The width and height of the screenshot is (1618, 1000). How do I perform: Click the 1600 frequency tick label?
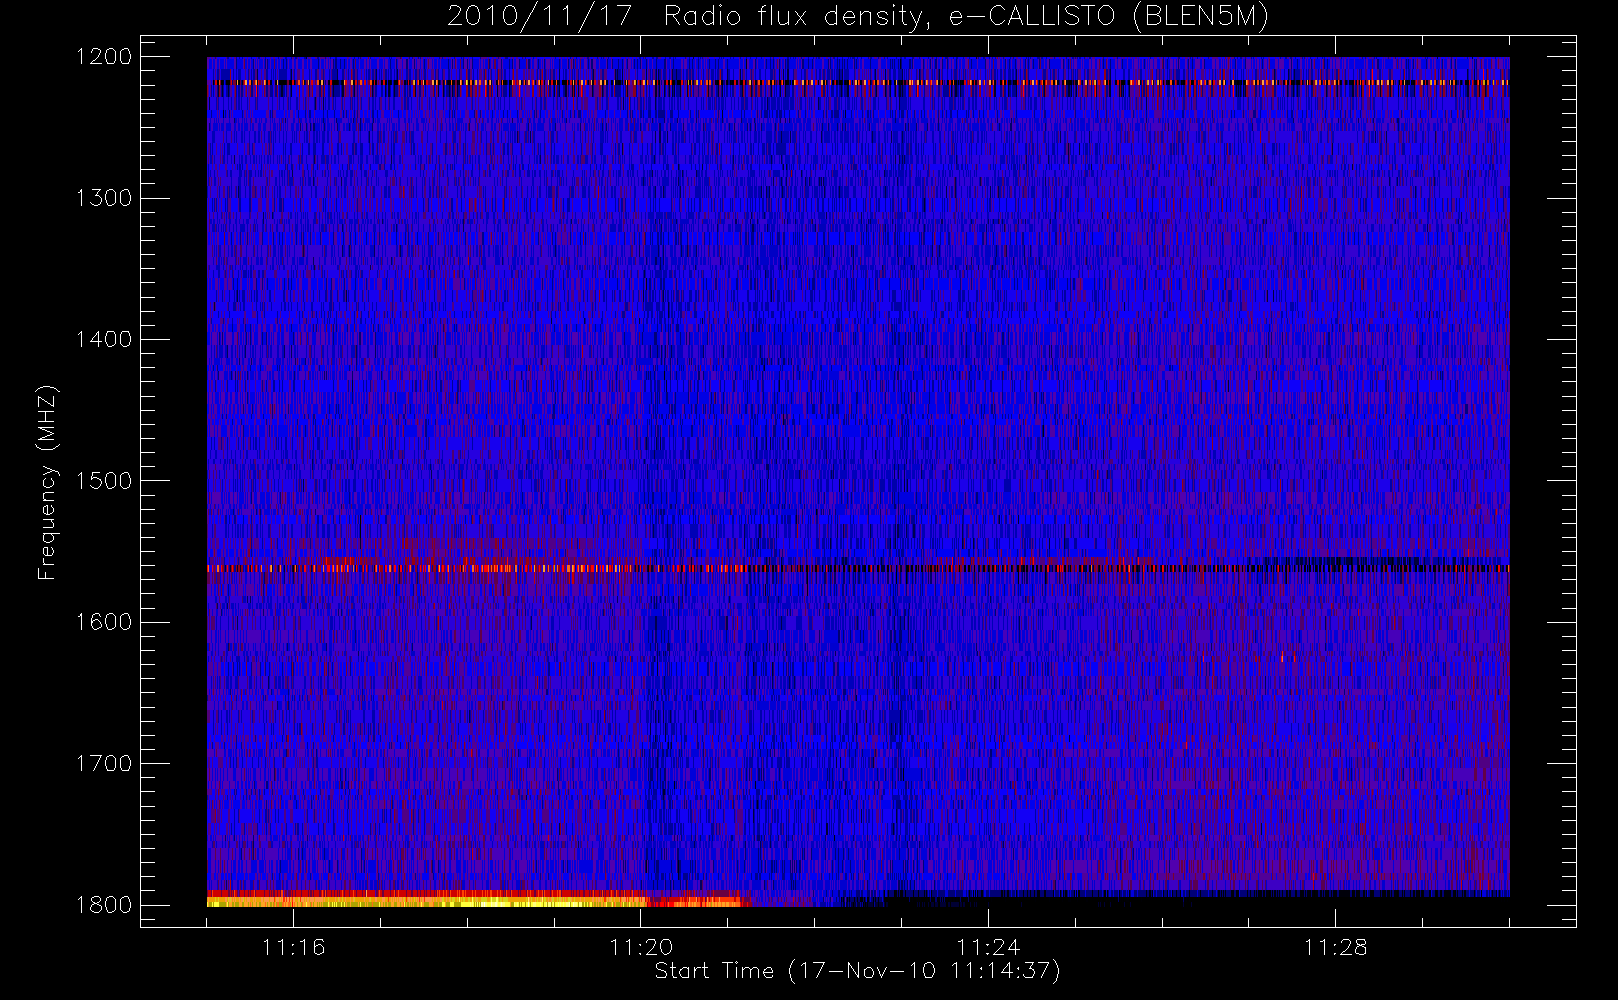click(x=104, y=622)
